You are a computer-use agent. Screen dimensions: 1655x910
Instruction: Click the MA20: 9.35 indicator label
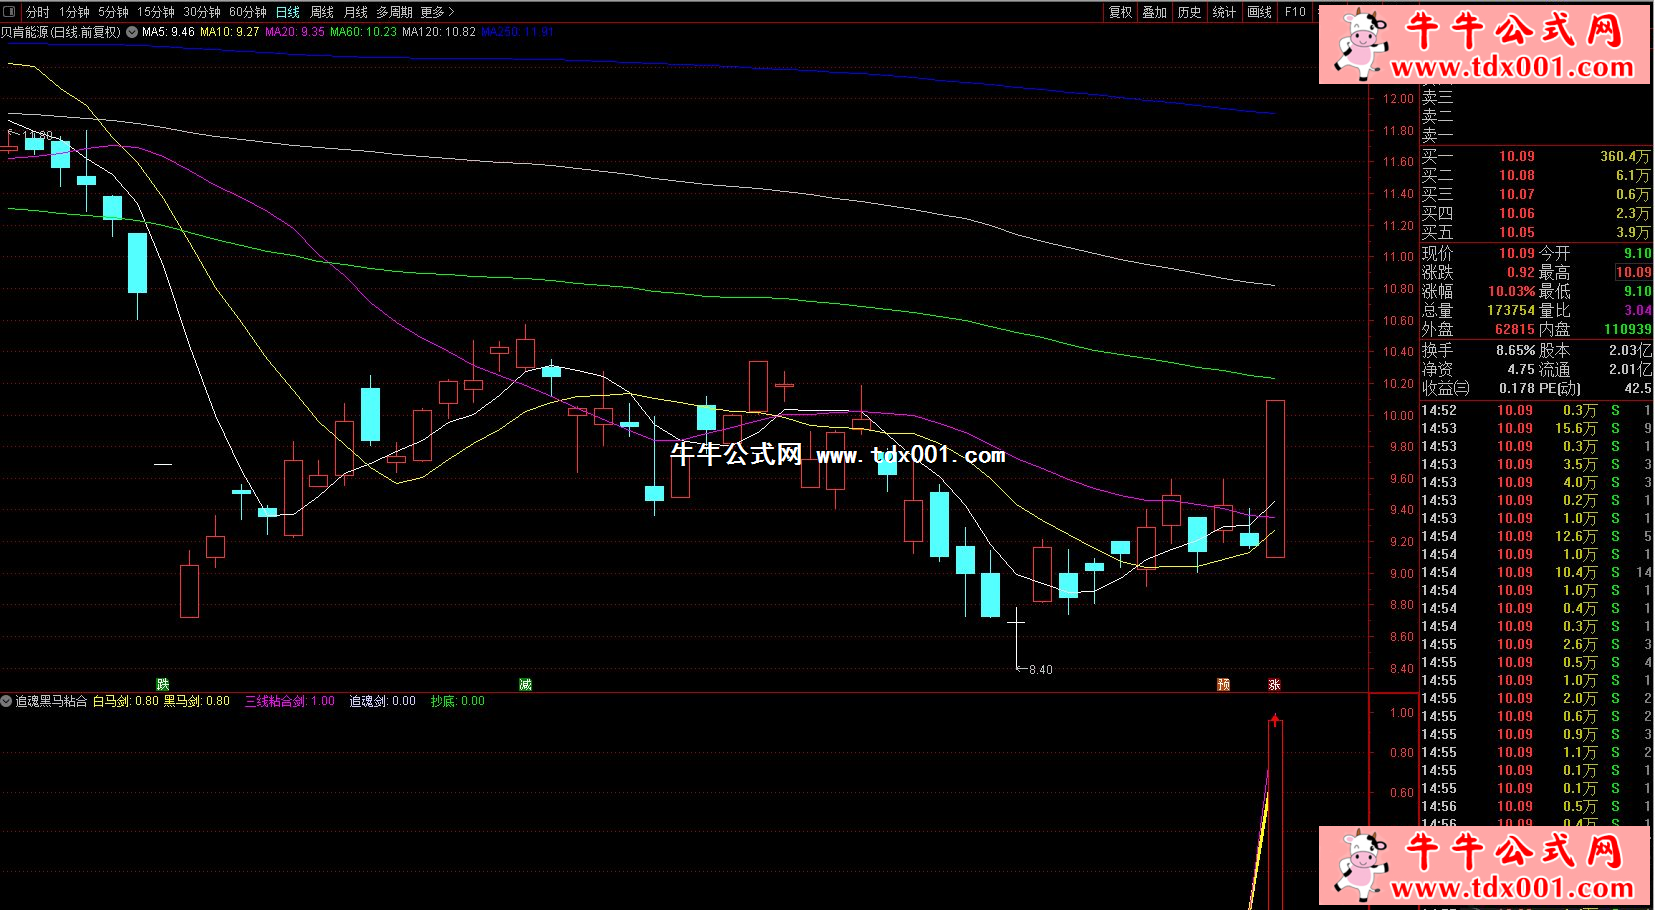coord(295,32)
